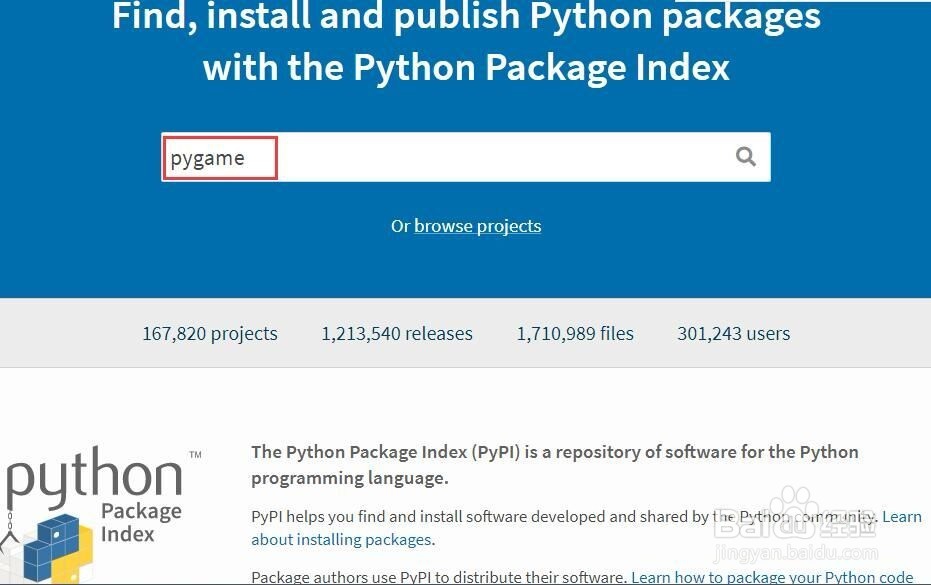
Task: Click the 167,820 projects statistic
Action: pyautogui.click(x=210, y=334)
